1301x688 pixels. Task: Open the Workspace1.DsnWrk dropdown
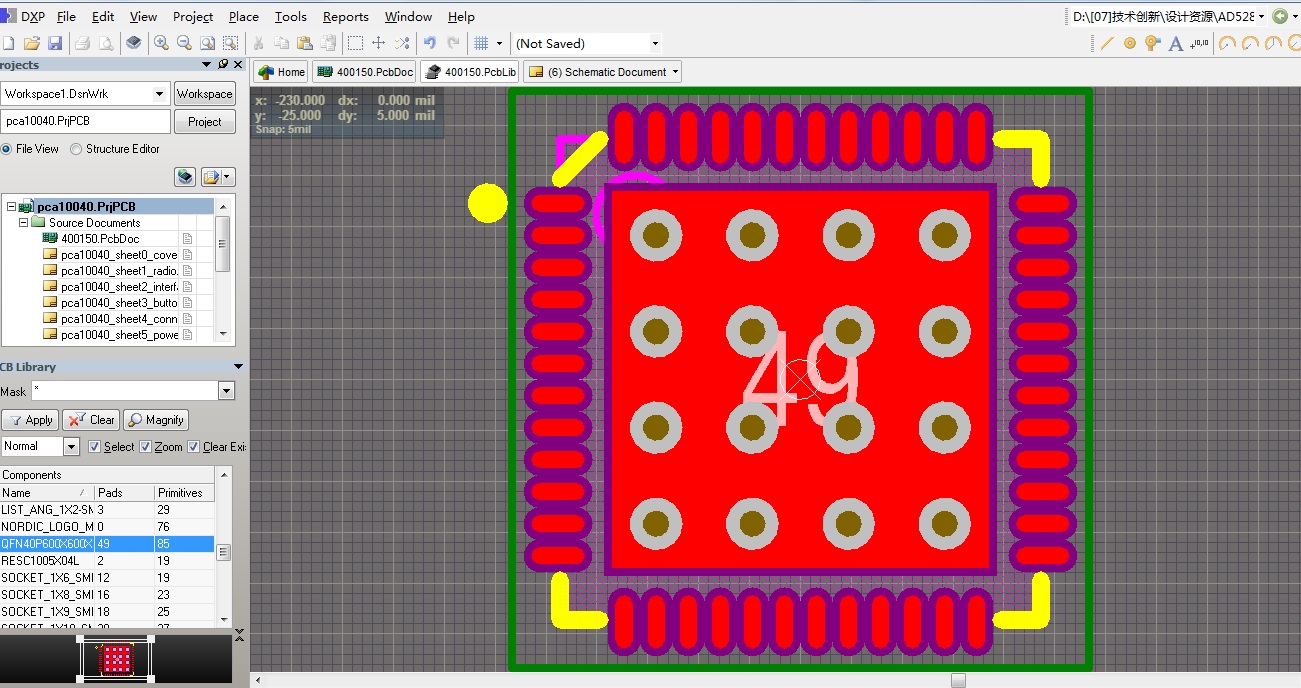pos(159,94)
